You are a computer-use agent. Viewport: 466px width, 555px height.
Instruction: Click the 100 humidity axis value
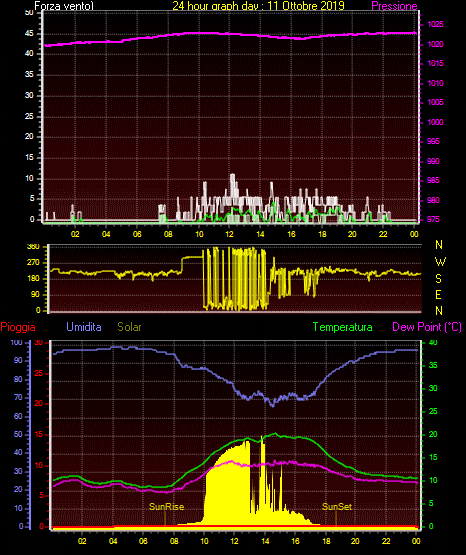coord(16,342)
